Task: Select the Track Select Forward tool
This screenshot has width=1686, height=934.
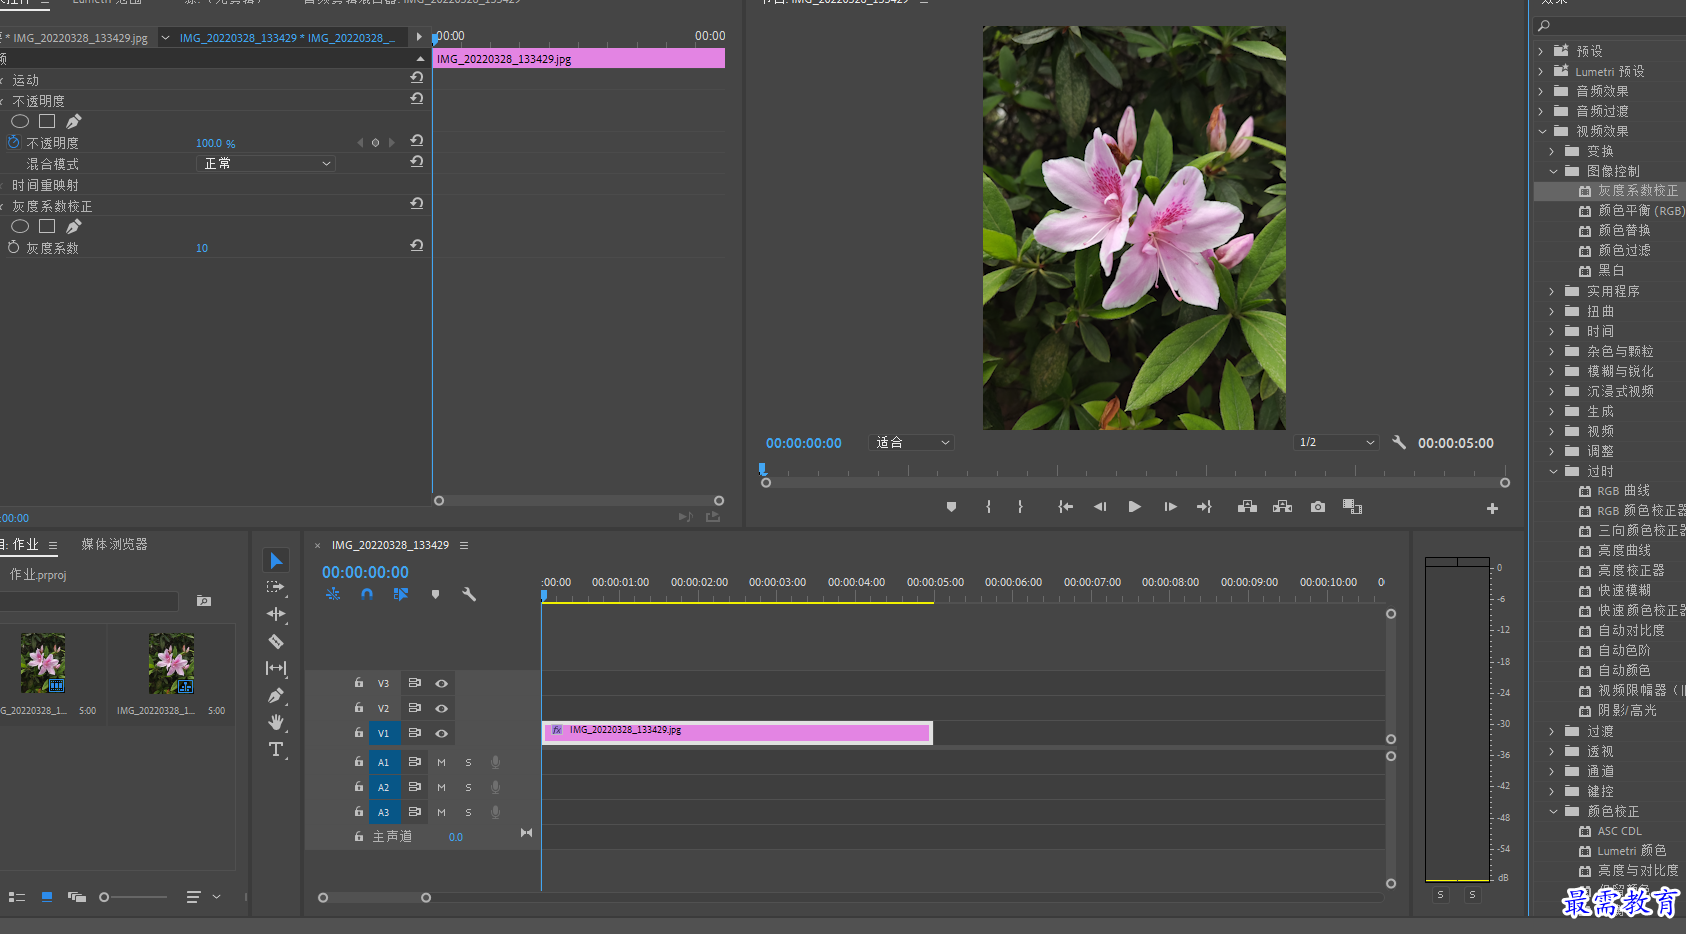Action: point(276,587)
